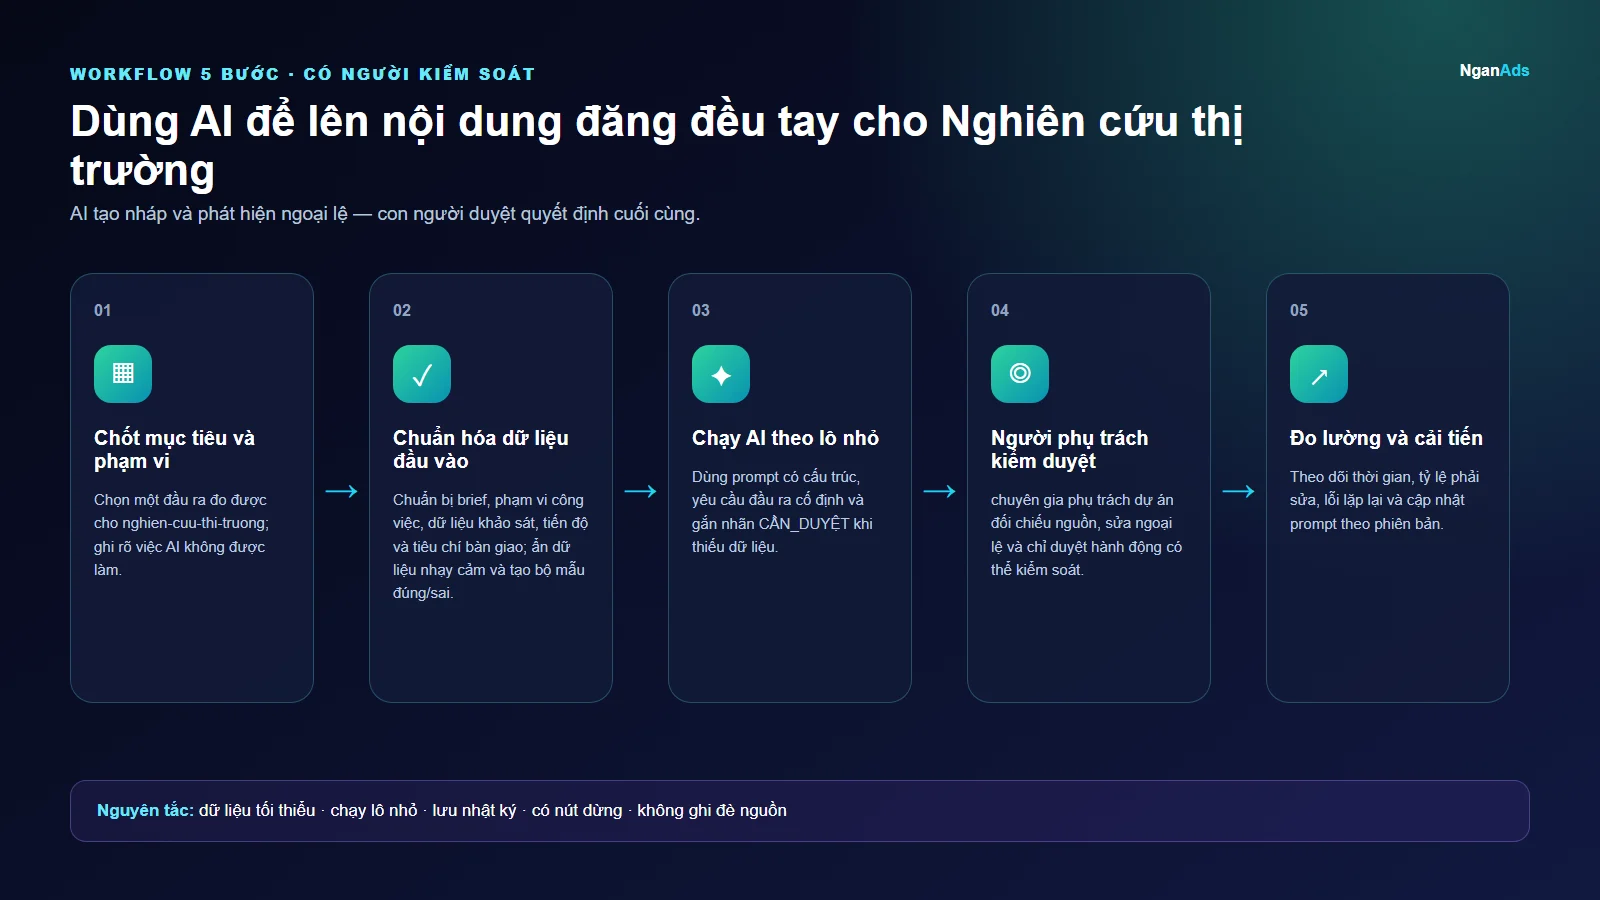Click the step number 01 label
Viewport: 1600px width, 900px height.
pyautogui.click(x=103, y=310)
